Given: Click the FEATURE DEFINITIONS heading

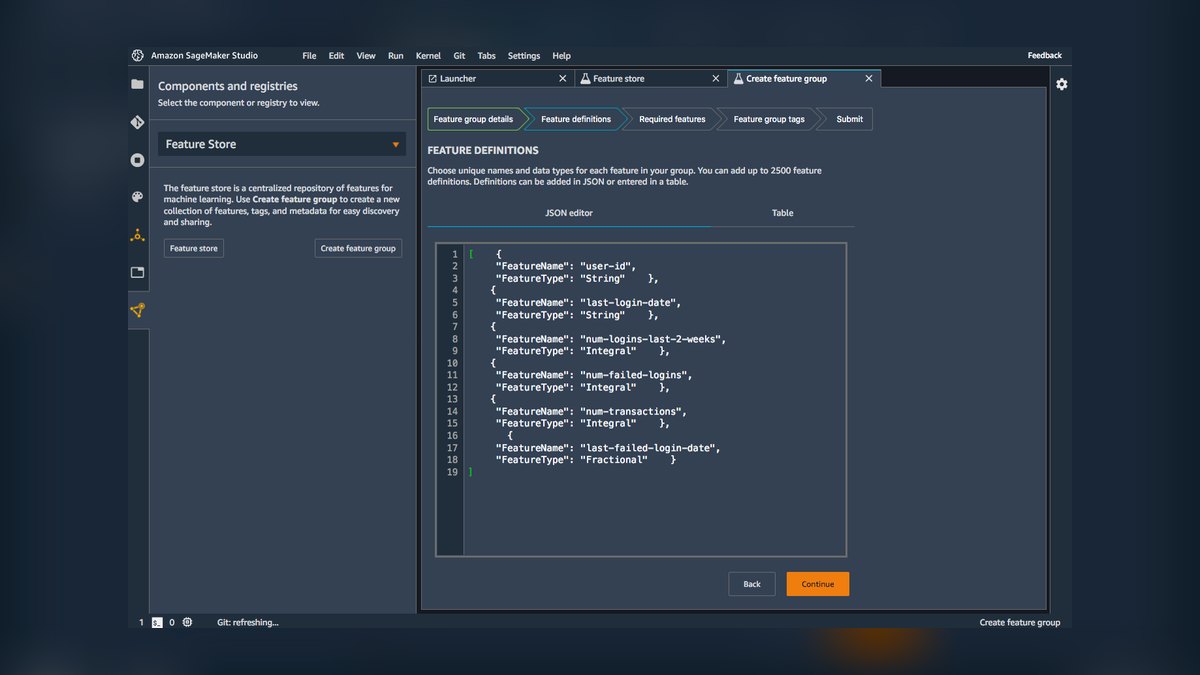Looking at the screenshot, I should point(483,151).
